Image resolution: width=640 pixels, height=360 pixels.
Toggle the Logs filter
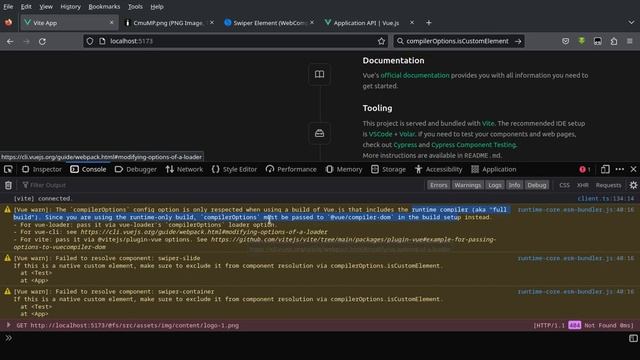click(495, 185)
